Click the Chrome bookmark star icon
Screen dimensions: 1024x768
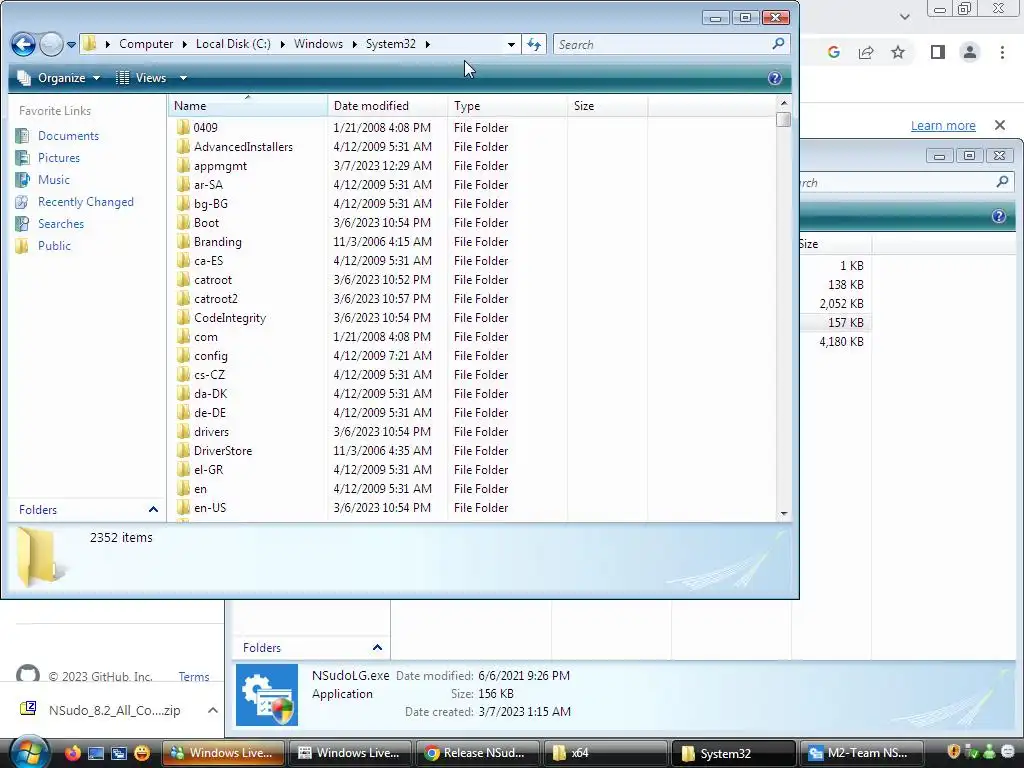pyautogui.click(x=898, y=52)
